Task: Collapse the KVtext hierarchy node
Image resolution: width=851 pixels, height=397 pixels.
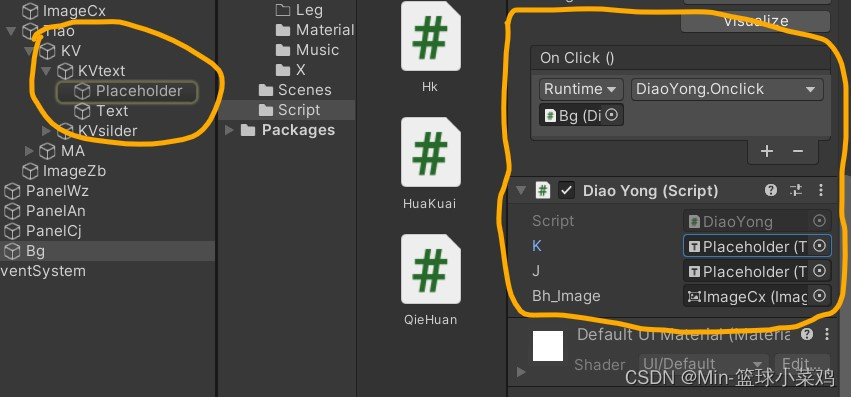Action: pos(46,71)
